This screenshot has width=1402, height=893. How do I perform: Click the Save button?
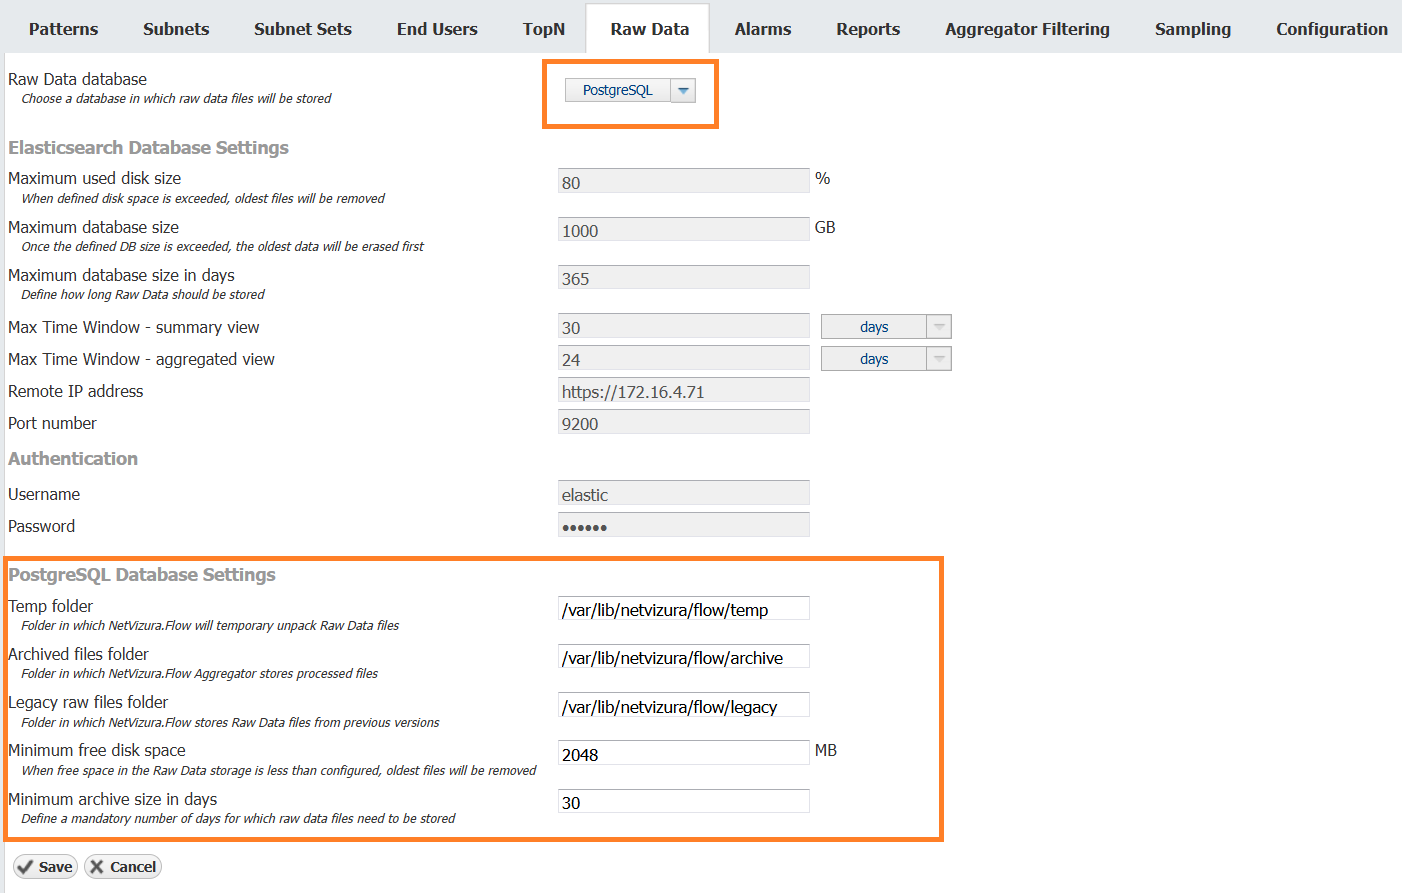tap(45, 867)
